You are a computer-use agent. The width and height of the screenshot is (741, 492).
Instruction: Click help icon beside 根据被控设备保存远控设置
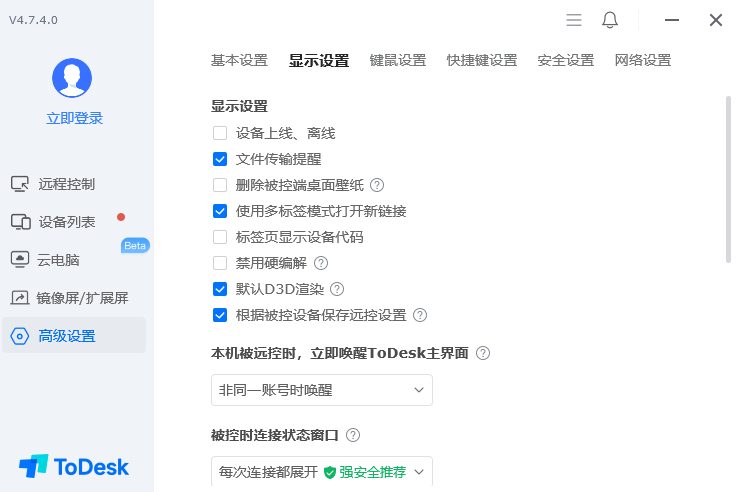pos(420,315)
